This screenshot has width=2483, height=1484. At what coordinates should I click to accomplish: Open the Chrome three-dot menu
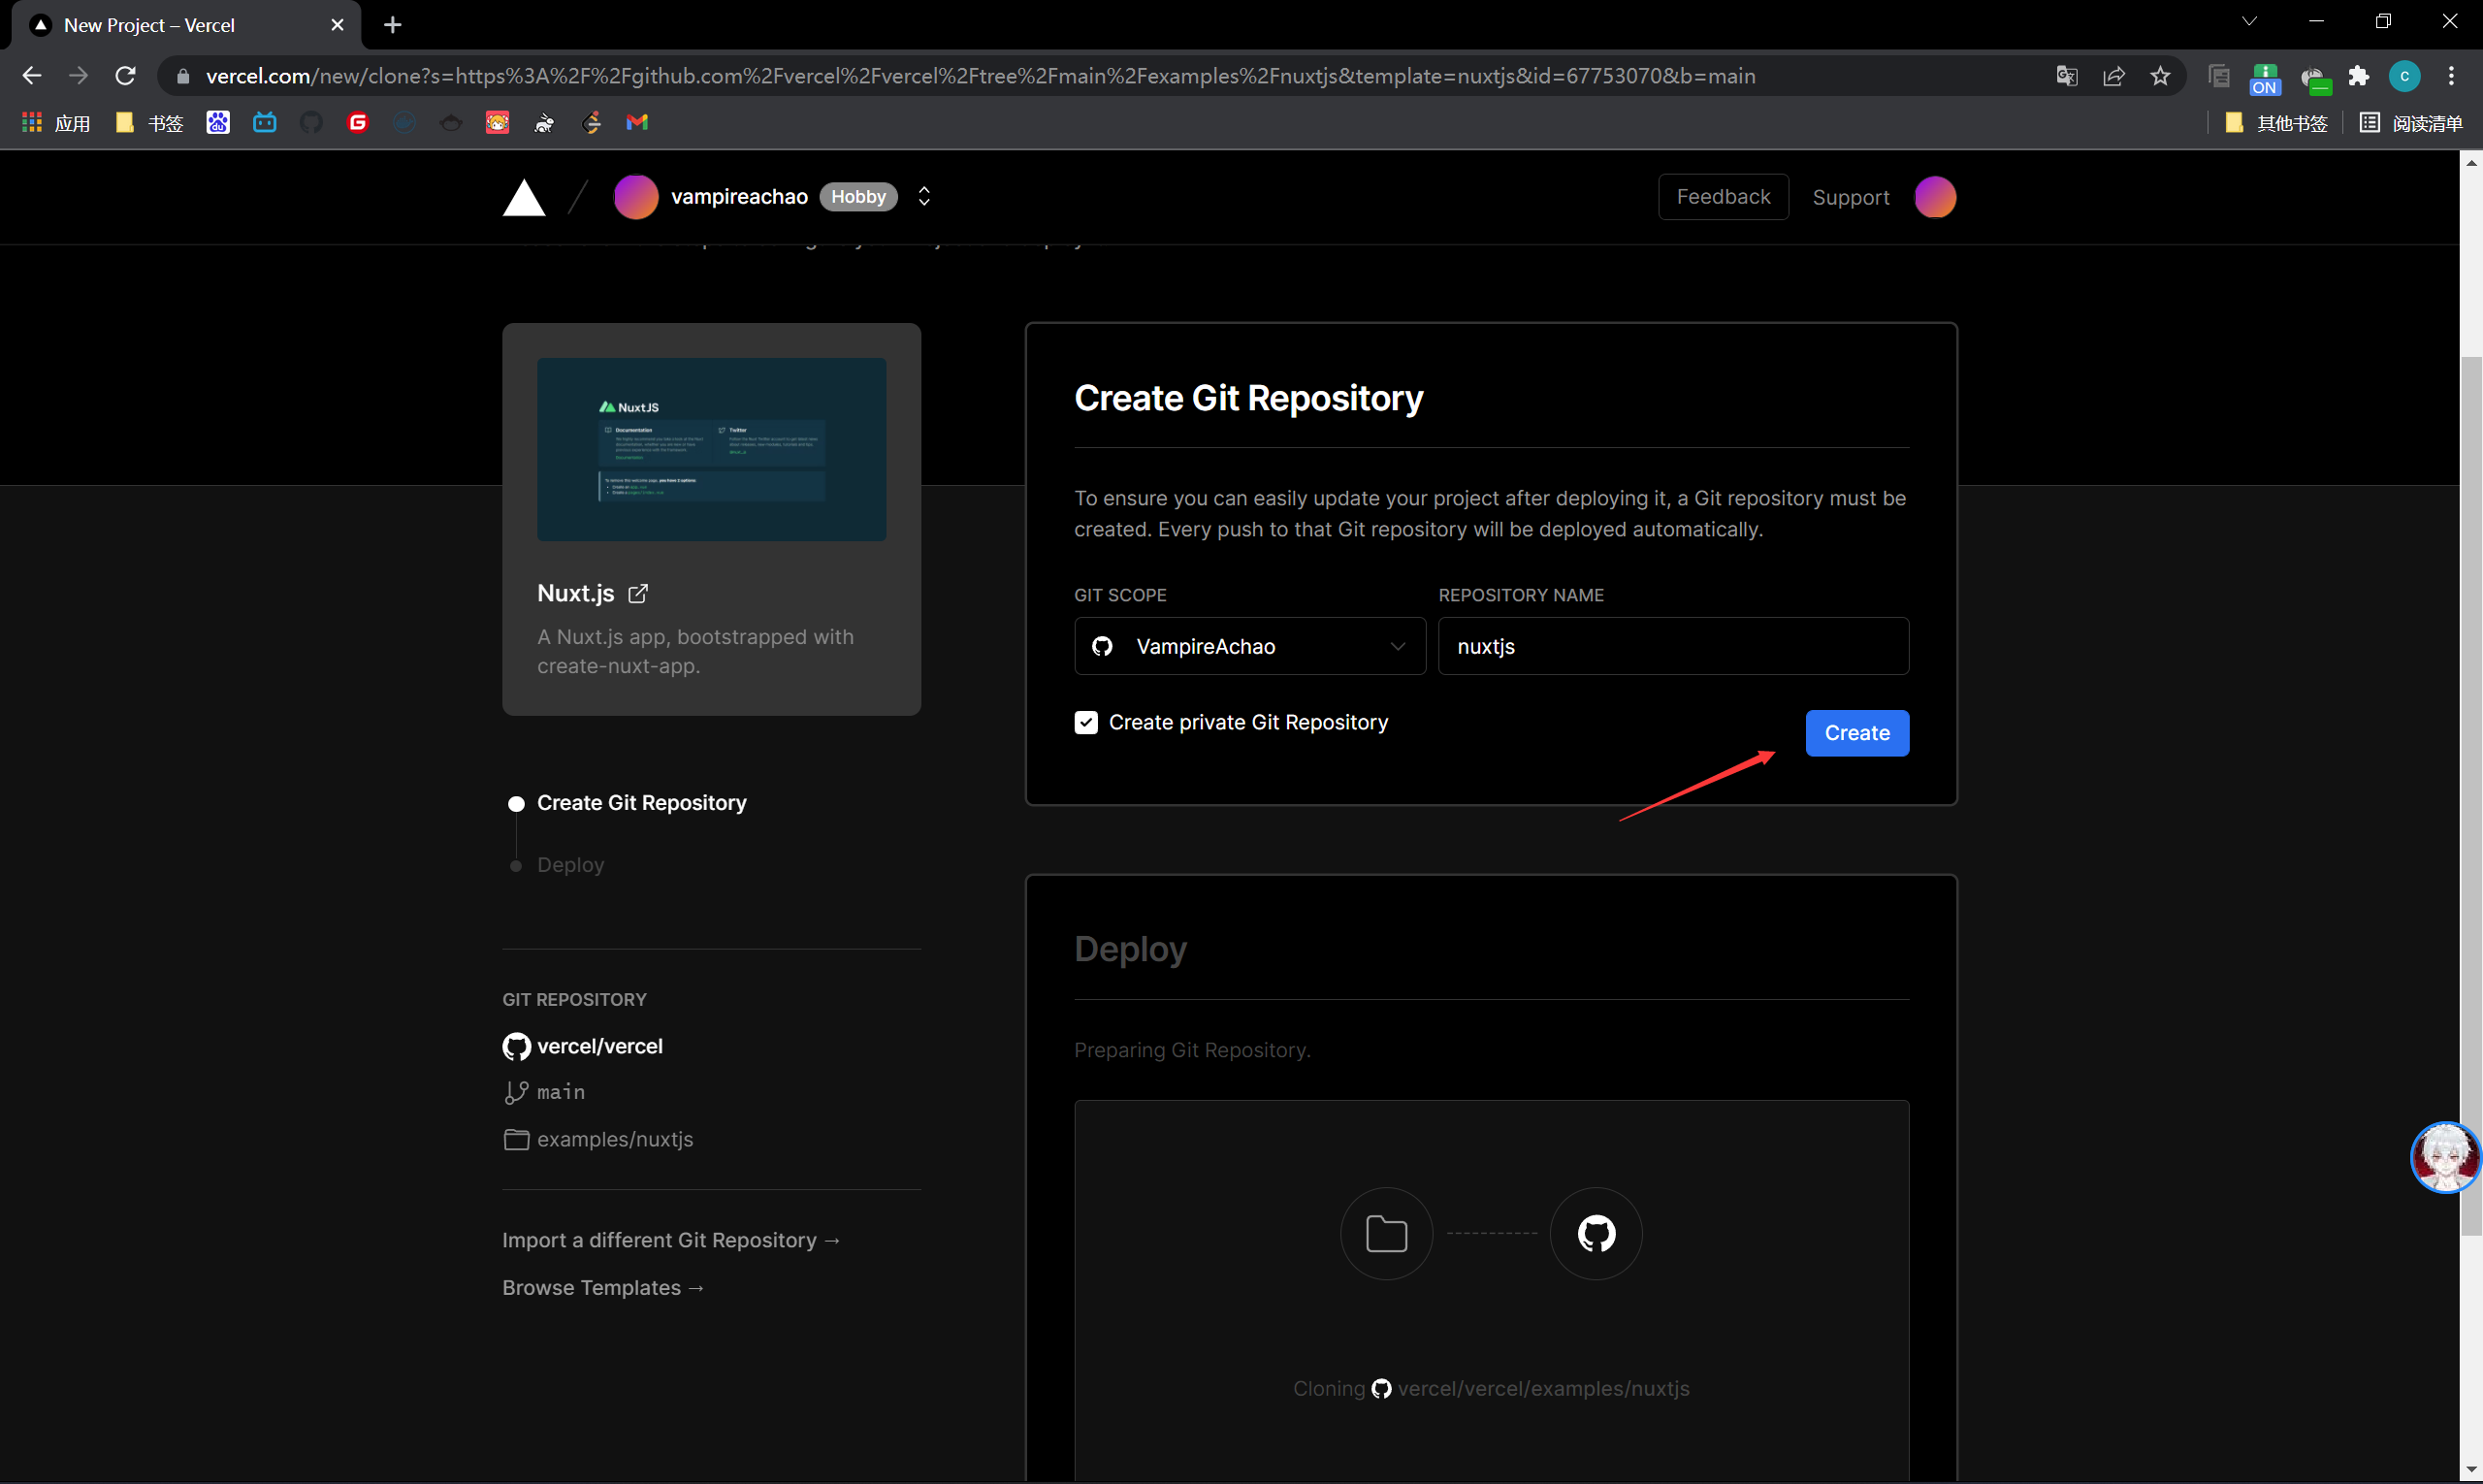[x=2451, y=76]
